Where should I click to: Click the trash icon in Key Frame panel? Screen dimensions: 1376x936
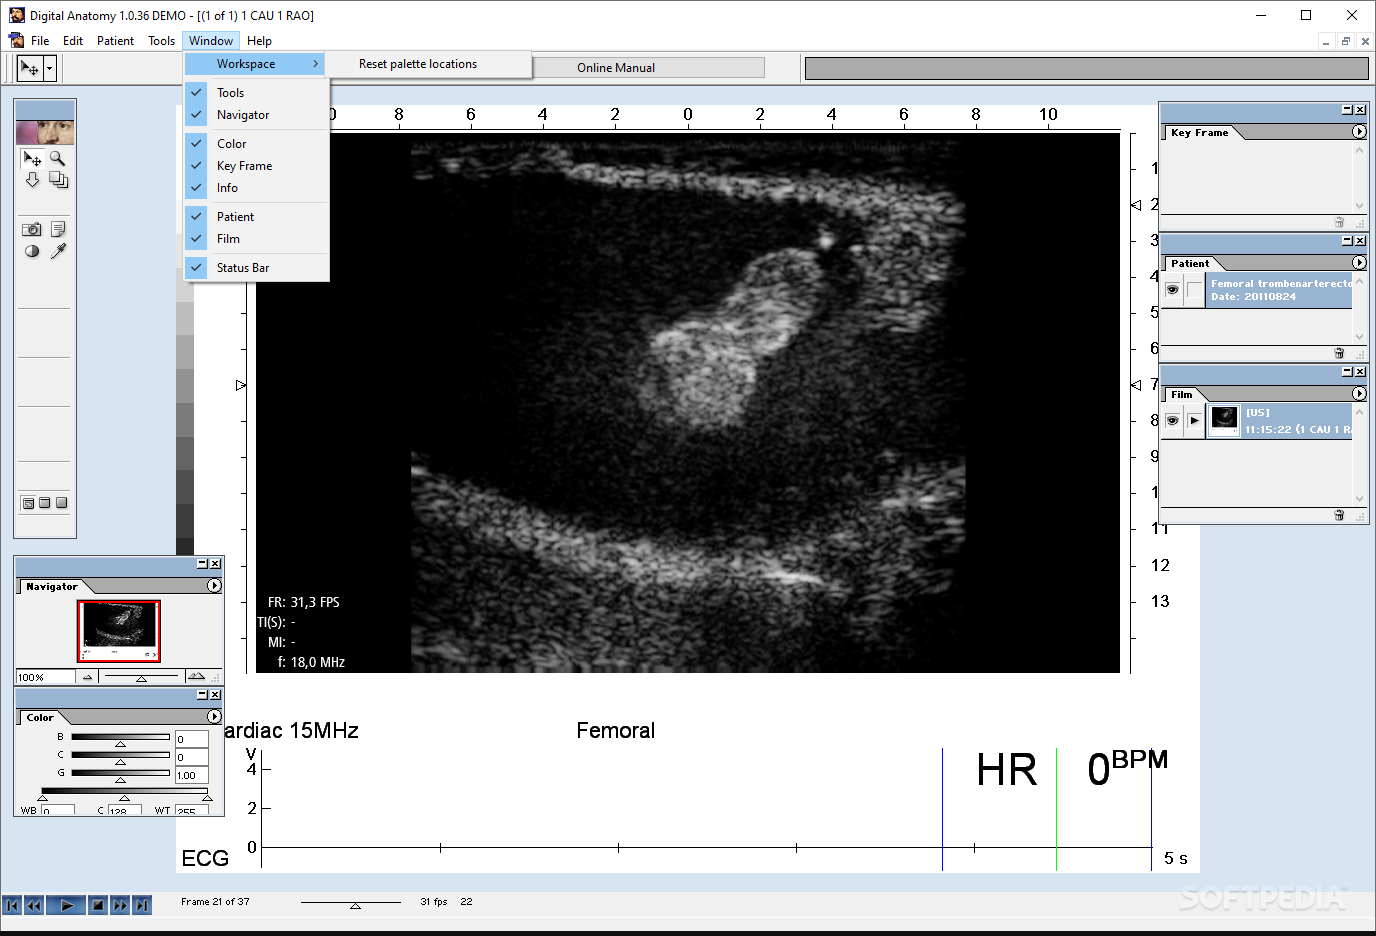click(1339, 222)
